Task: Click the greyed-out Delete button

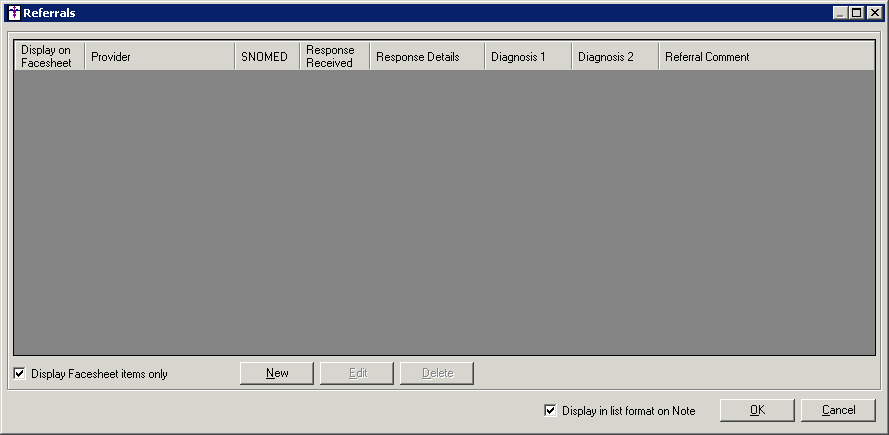Action: pyautogui.click(x=437, y=373)
